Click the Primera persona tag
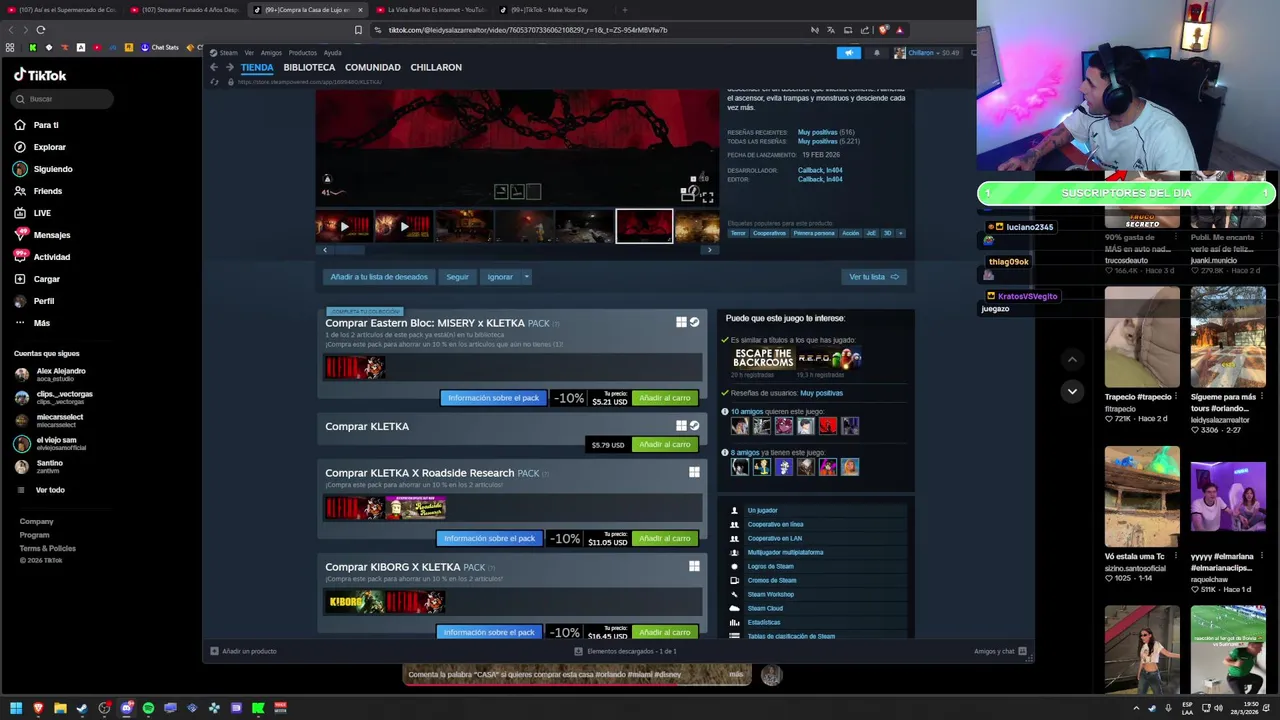Image resolution: width=1280 pixels, height=720 pixels. [x=813, y=233]
